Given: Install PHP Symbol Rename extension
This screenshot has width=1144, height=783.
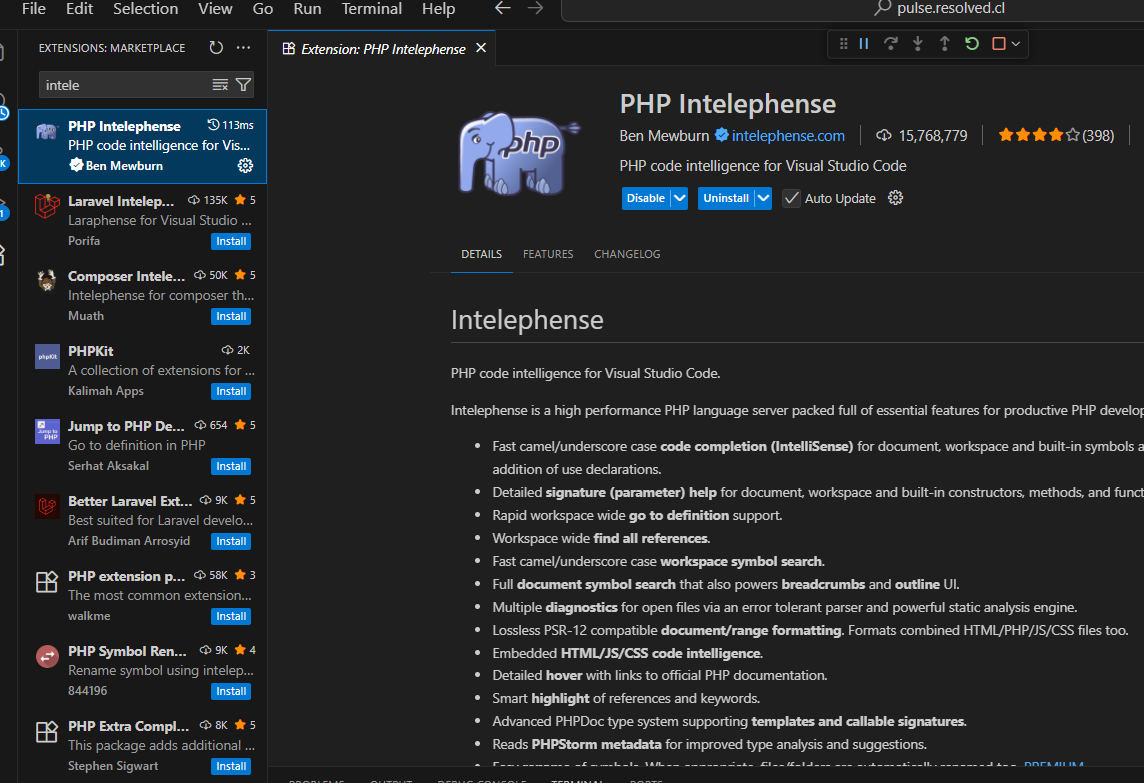Looking at the screenshot, I should coord(231,691).
